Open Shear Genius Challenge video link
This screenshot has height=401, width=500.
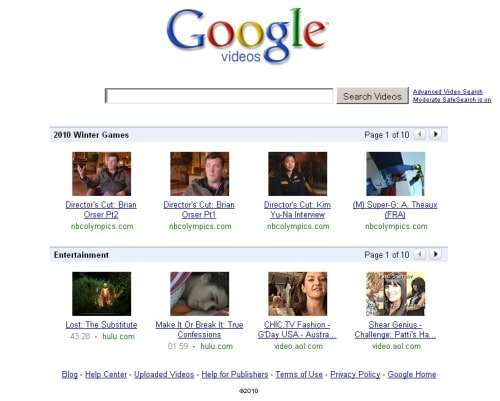tap(395, 330)
